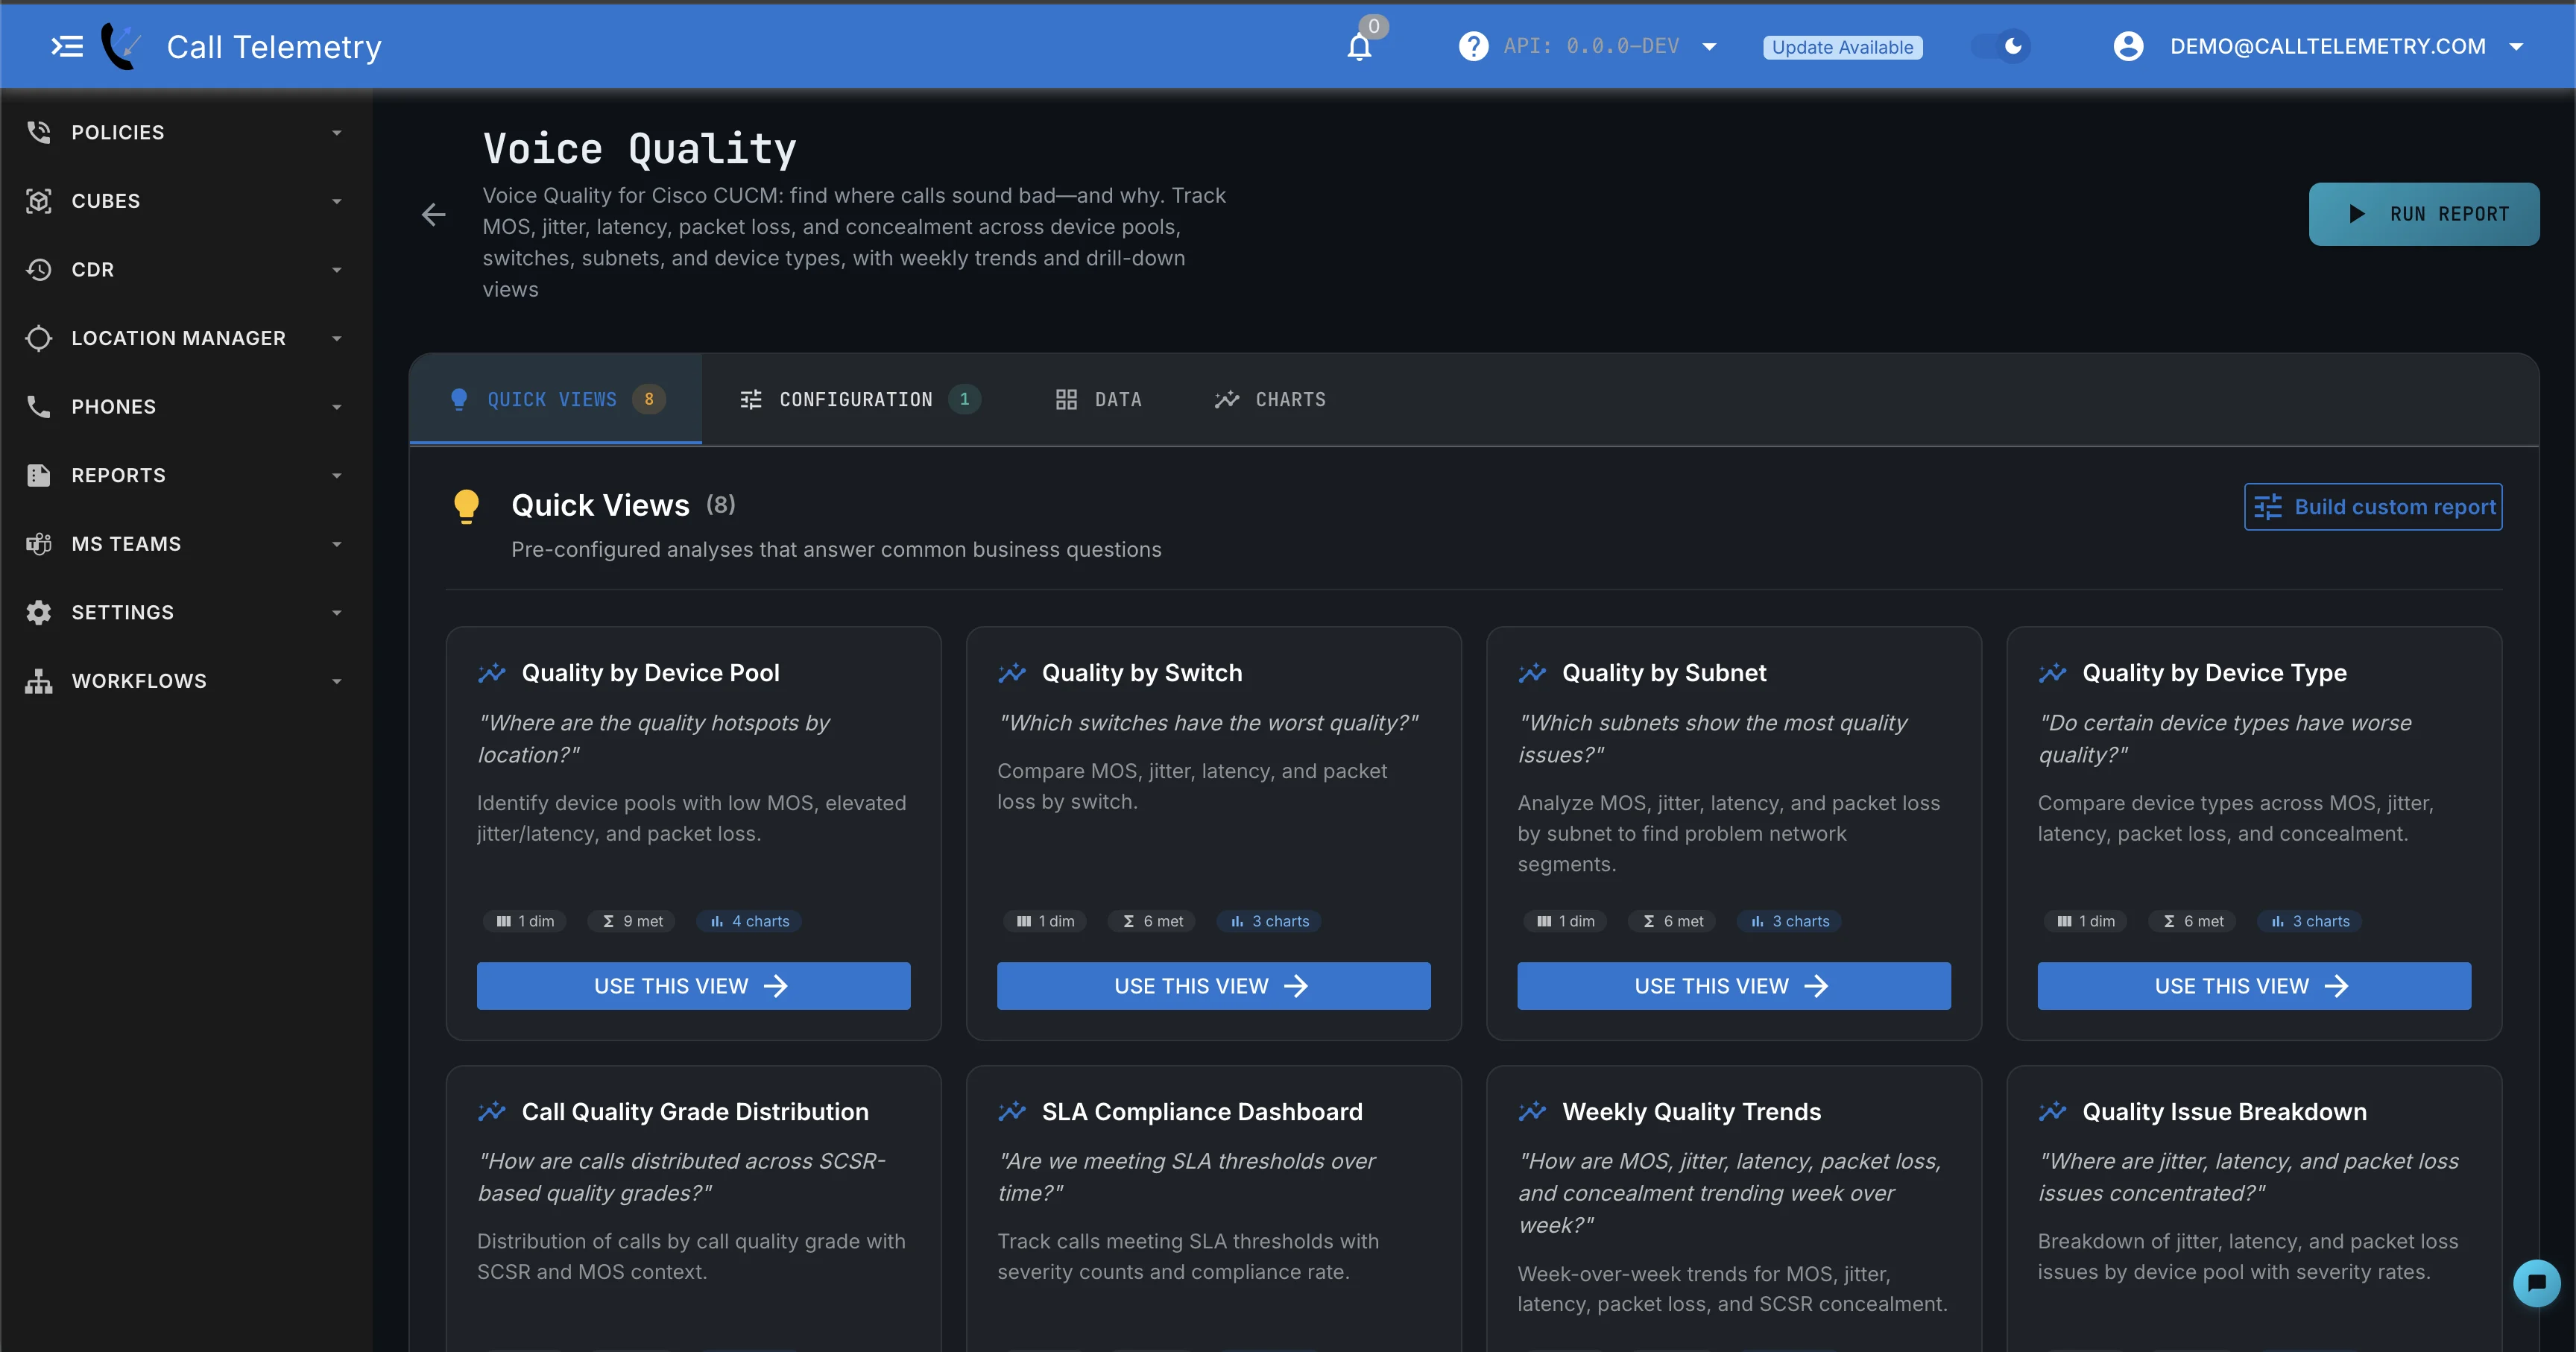Expand the Policies menu arrow
The height and width of the screenshot is (1352, 2576).
(x=337, y=132)
